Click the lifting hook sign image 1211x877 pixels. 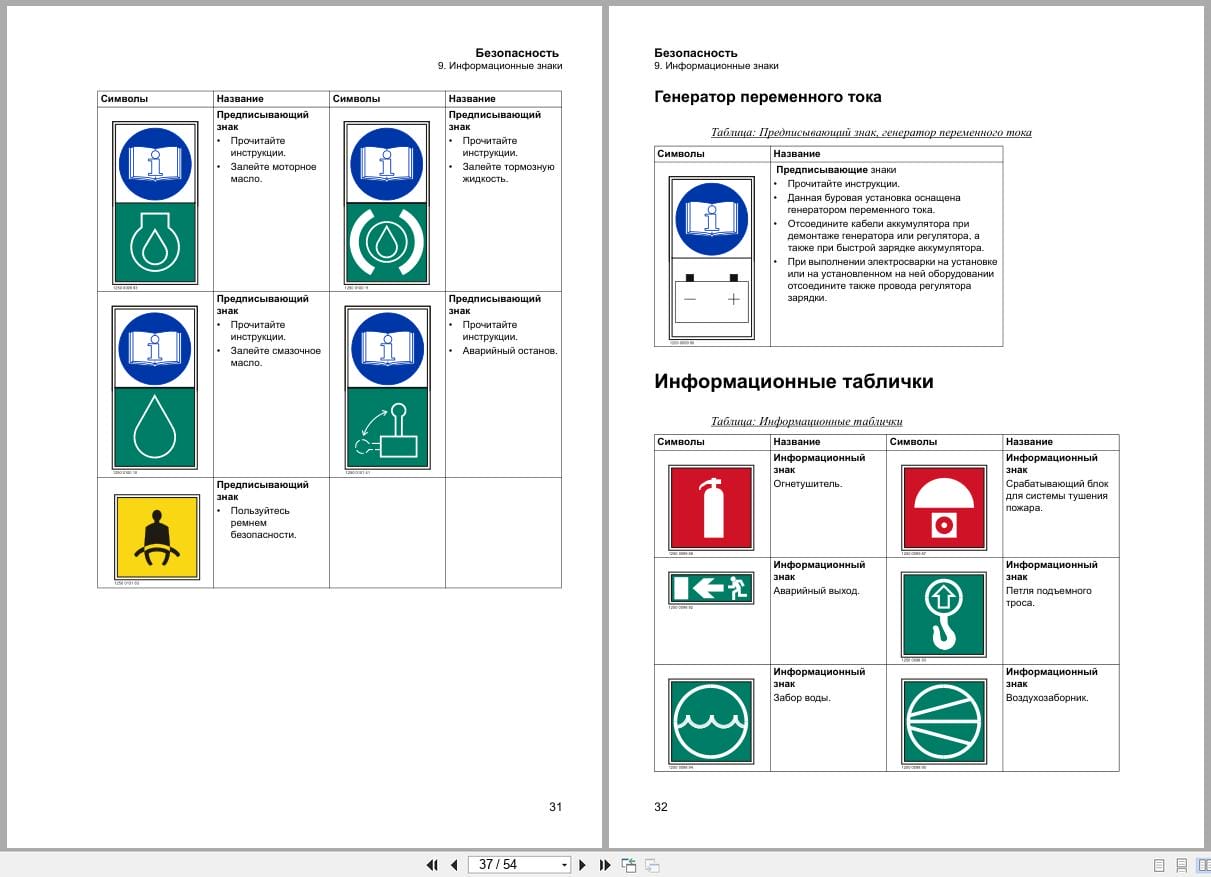point(945,614)
